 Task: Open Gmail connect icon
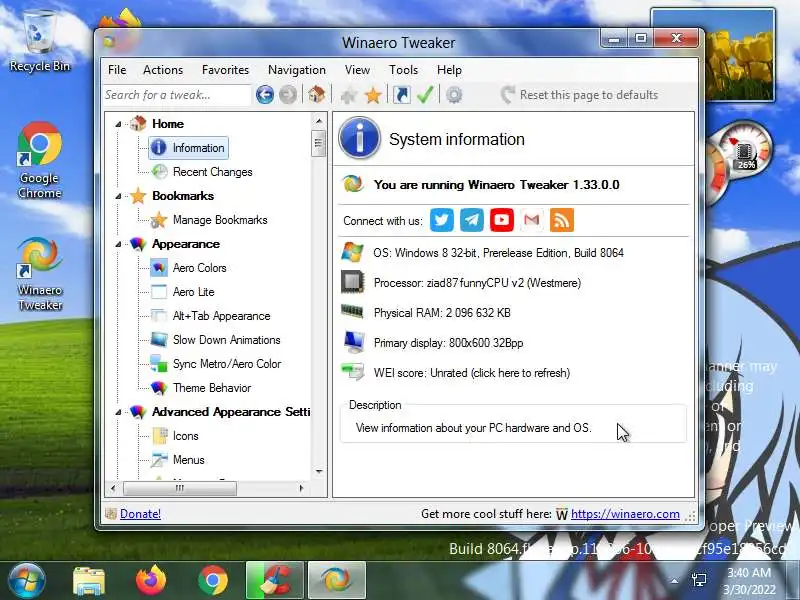(532, 220)
